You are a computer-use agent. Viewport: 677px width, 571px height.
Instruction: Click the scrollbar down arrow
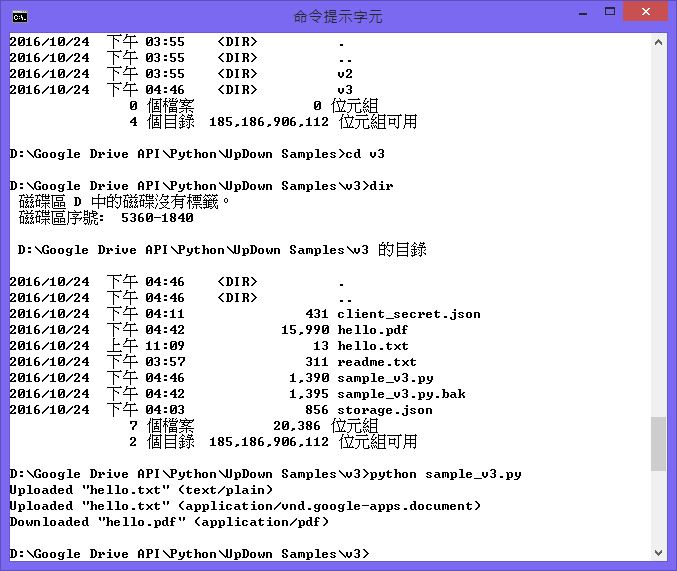coord(658,552)
